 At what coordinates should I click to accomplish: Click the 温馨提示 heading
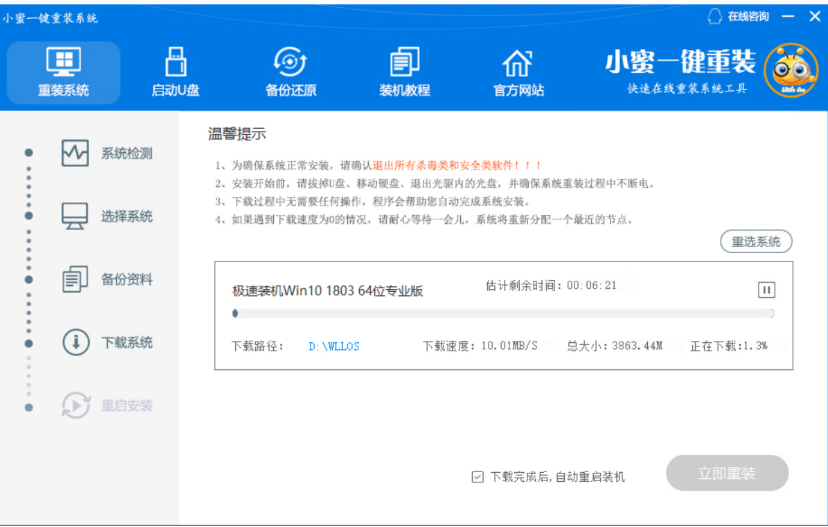coord(237,134)
